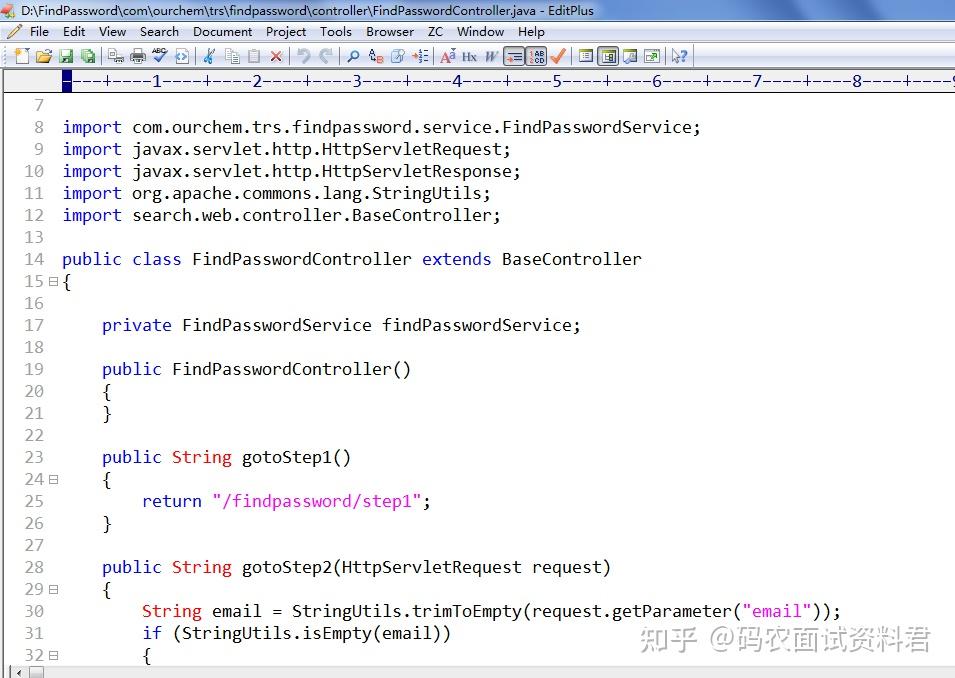Click "findPasswordService;" on line 17
Viewport: 955px width, 678px height.
tap(481, 325)
